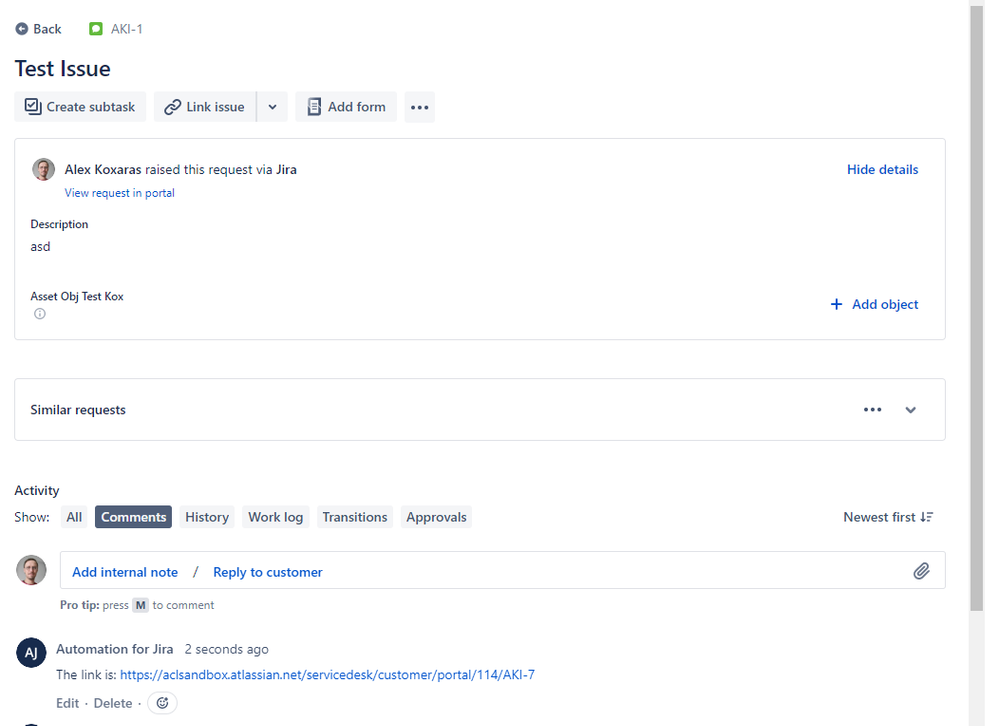Viewport: 999px width, 726px height.
Task: Click the plus icon beside Add object
Action: pos(837,304)
